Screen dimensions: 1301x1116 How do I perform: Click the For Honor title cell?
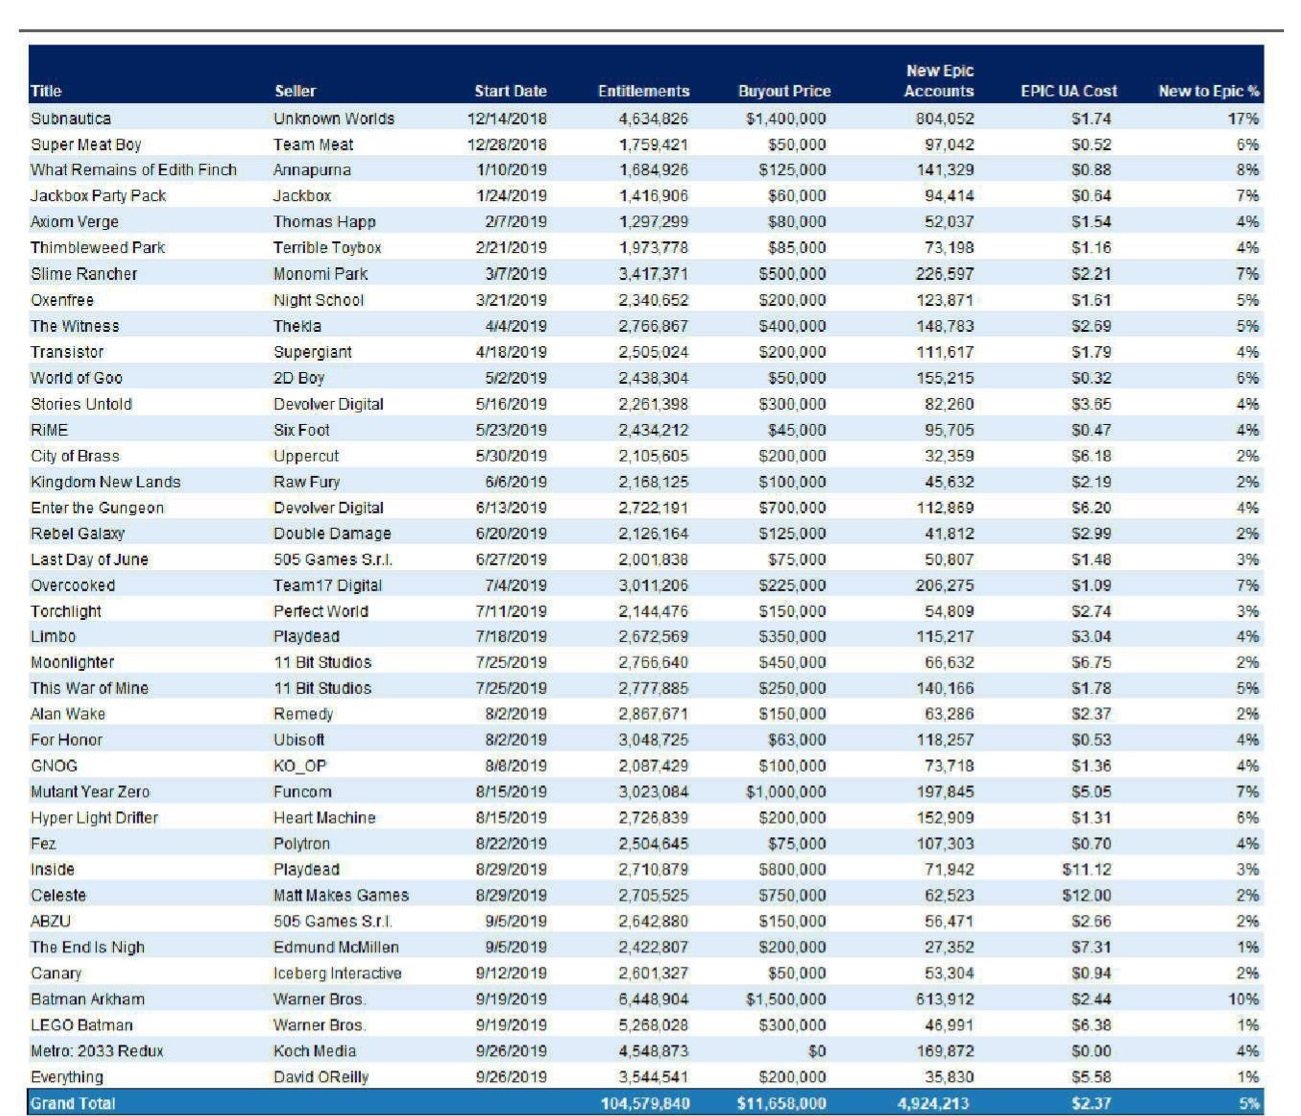67,741
